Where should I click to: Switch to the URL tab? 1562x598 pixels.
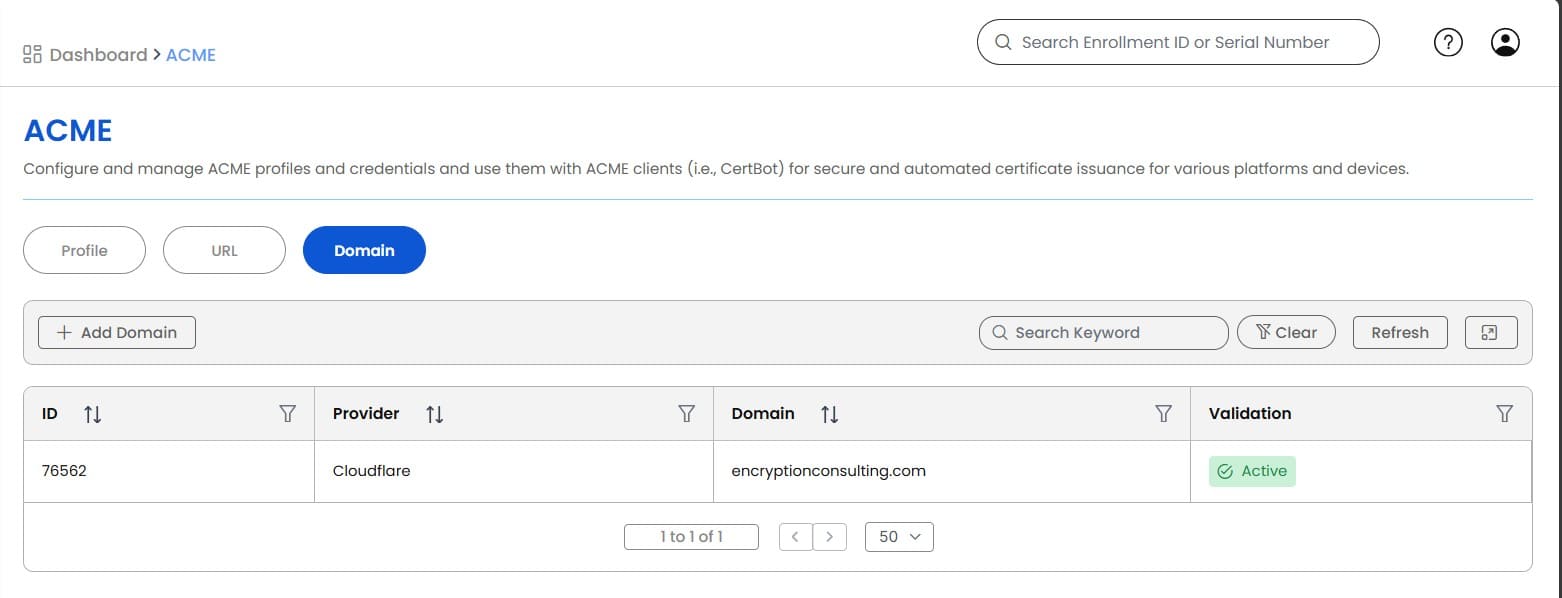[x=224, y=251]
